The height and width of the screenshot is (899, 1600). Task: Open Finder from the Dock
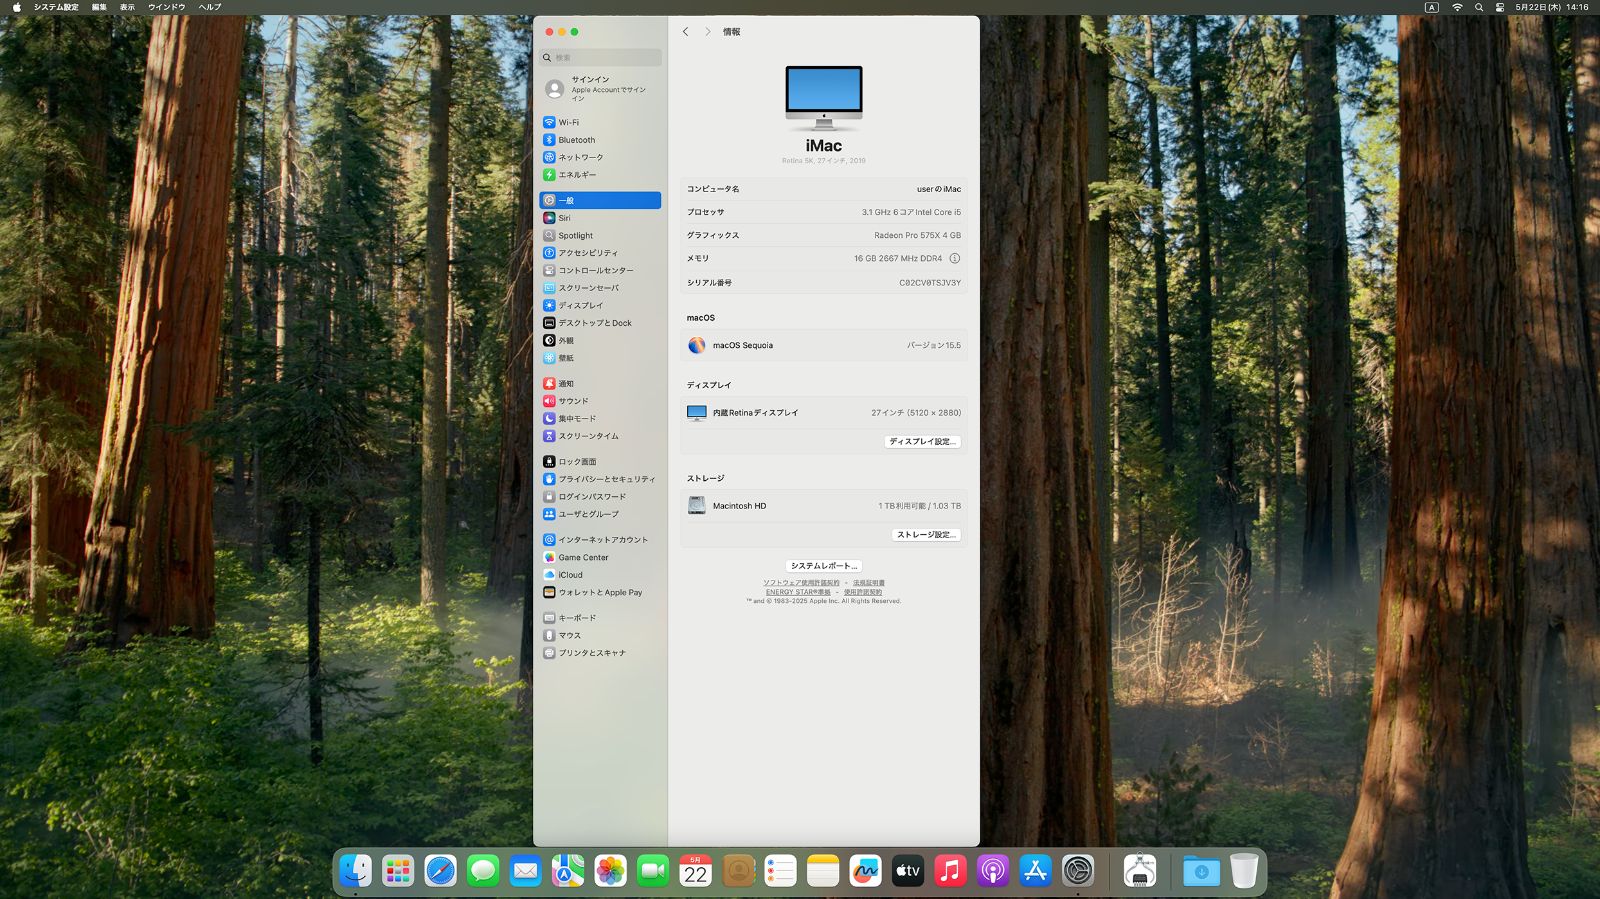355,871
